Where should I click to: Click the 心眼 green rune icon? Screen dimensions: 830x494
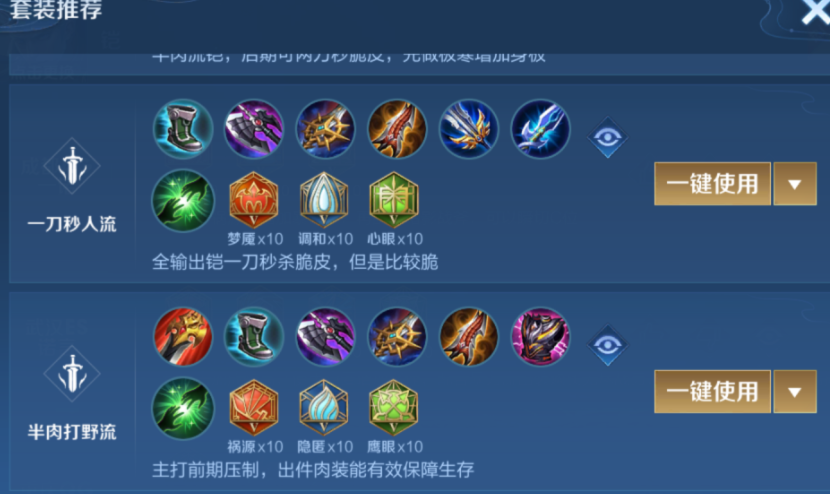(394, 200)
